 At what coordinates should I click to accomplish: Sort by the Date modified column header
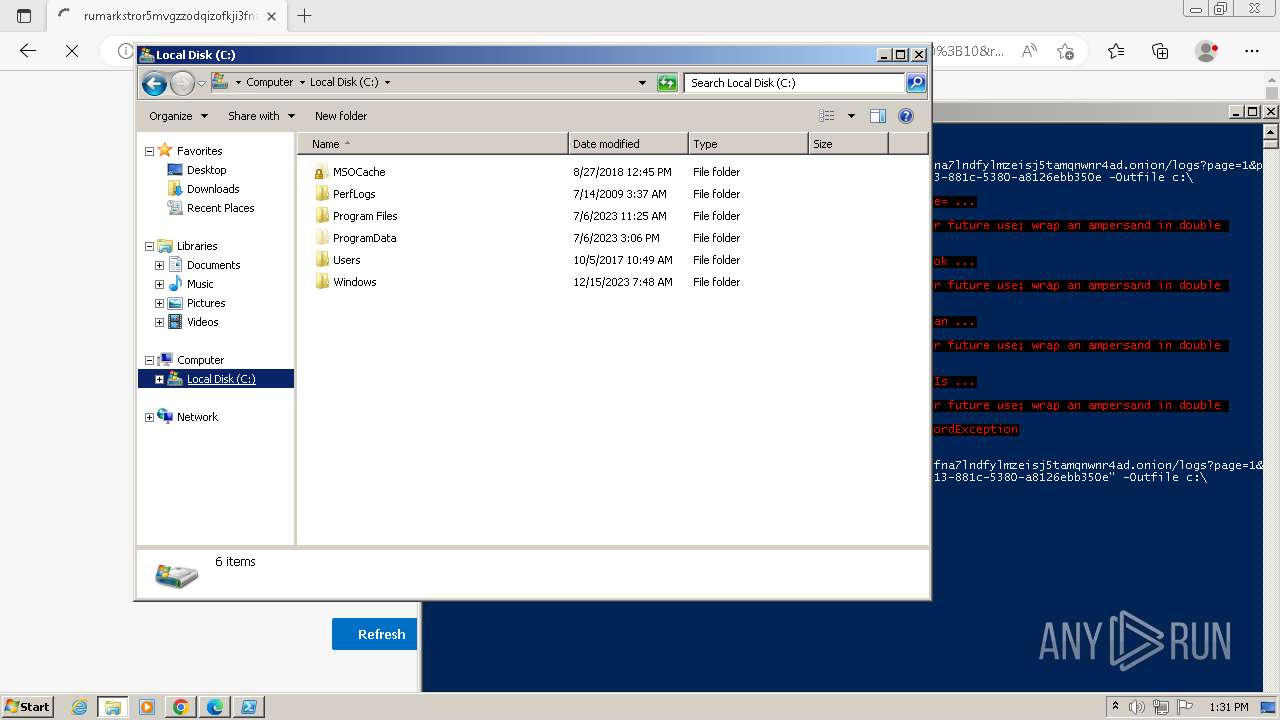628,144
